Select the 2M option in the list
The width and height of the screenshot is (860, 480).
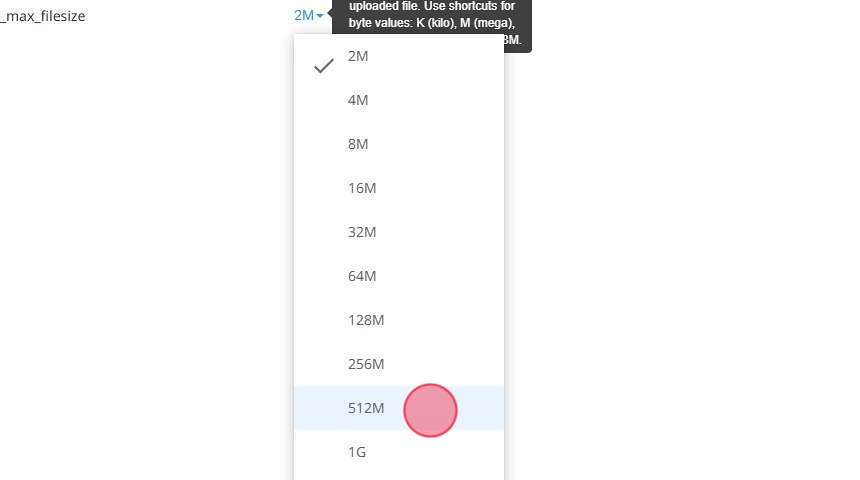point(358,57)
